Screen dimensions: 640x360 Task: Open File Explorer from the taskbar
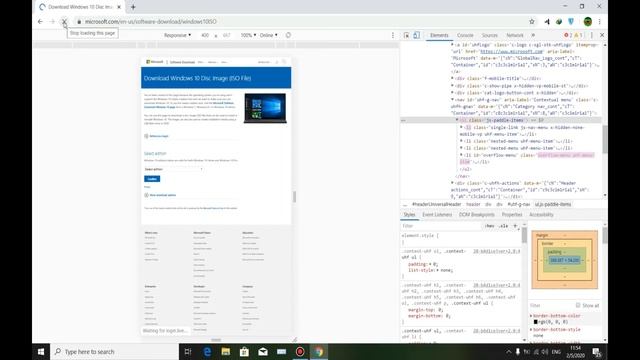pyautogui.click(x=225, y=351)
